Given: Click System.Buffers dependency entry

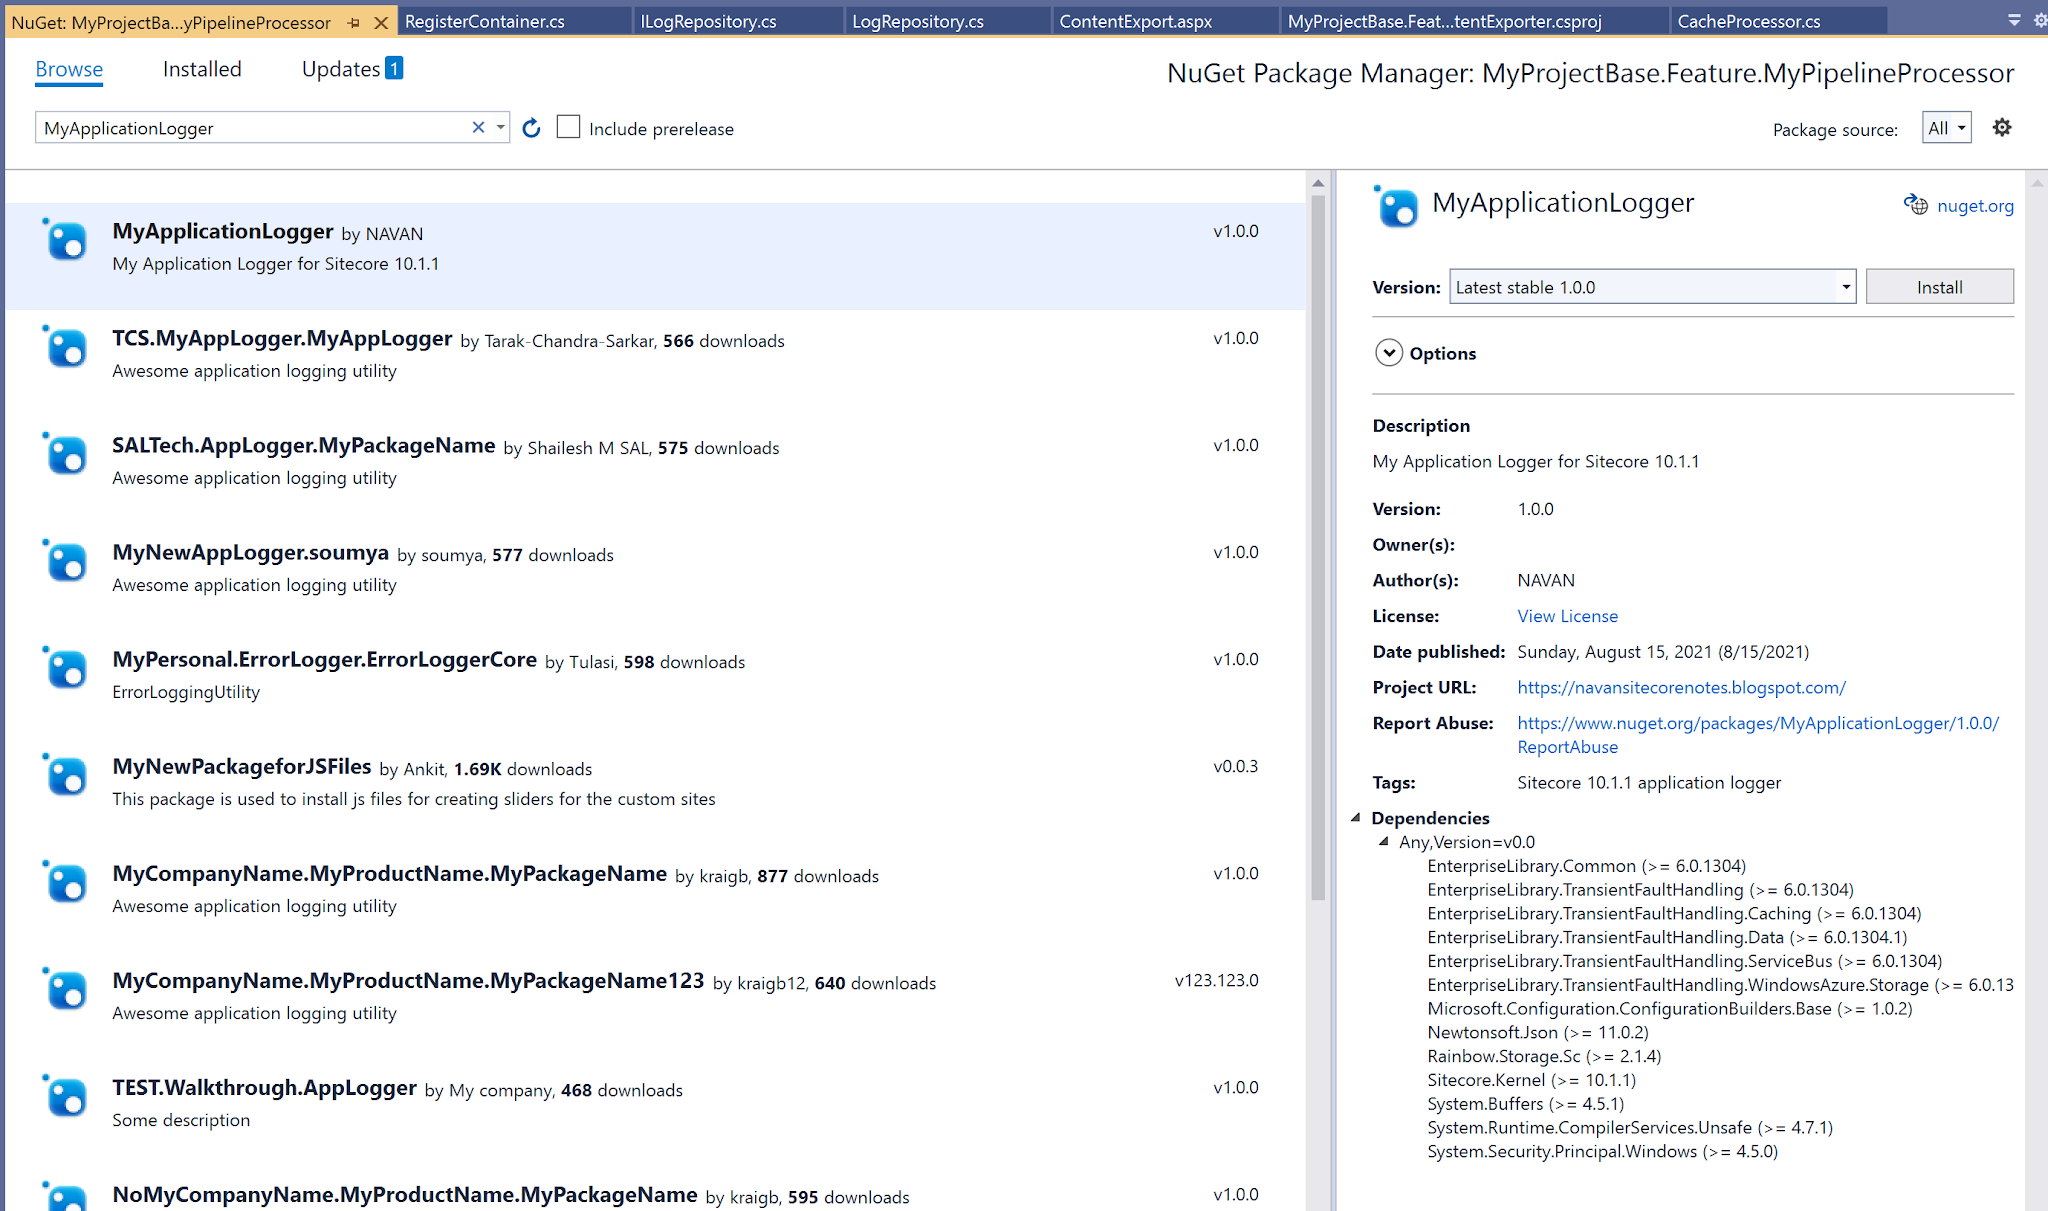Looking at the screenshot, I should click(x=1525, y=1104).
